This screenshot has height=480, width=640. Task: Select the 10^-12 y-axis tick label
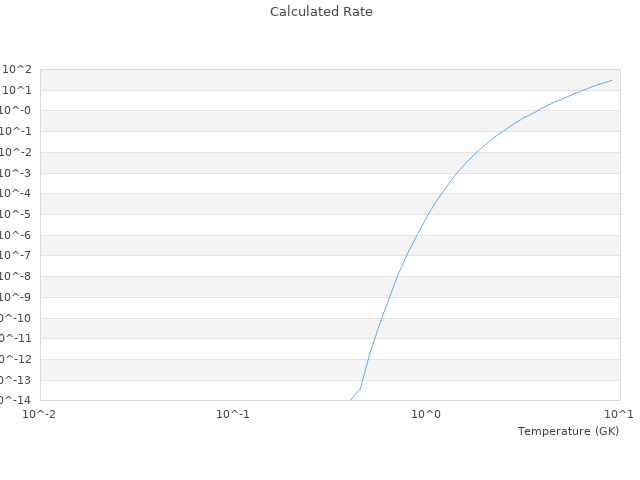click(x=16, y=359)
